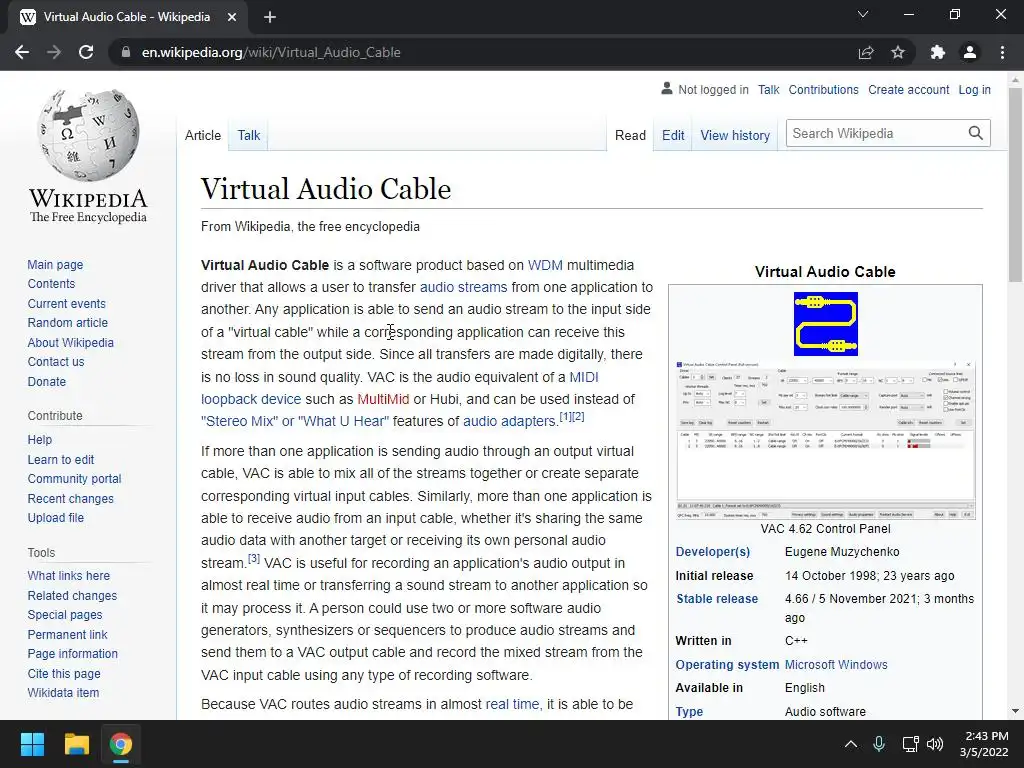
Task: Open the Edit tab
Action: coord(673,135)
